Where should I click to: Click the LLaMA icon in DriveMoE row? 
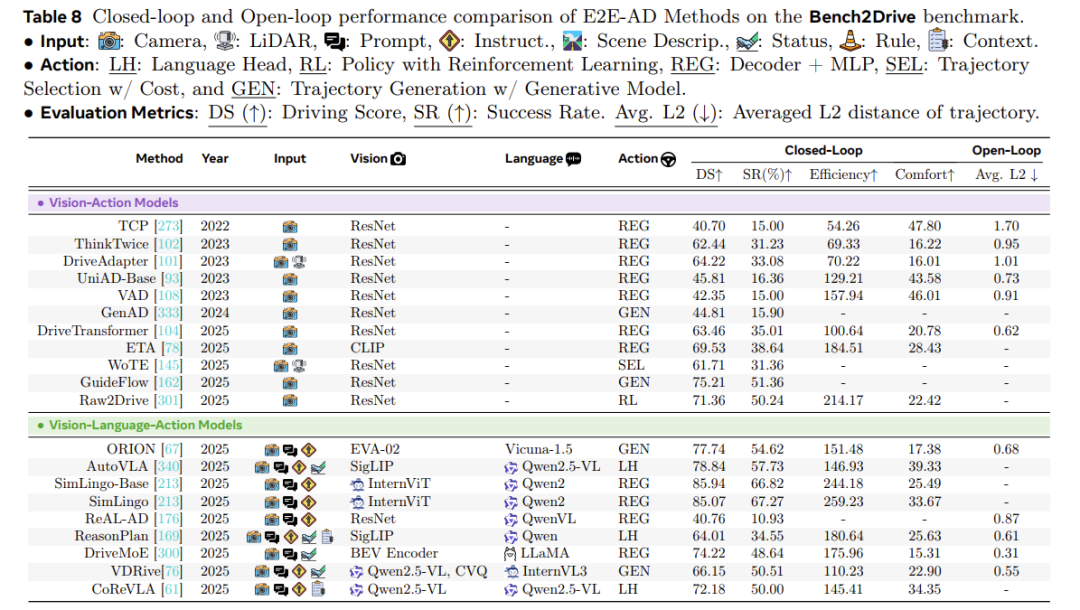coord(512,554)
